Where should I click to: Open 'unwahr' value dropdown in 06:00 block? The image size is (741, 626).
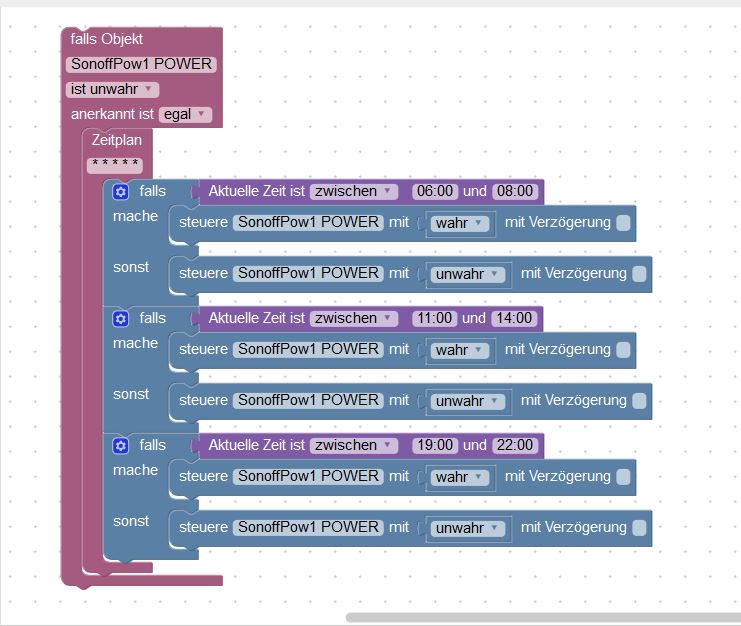point(467,274)
